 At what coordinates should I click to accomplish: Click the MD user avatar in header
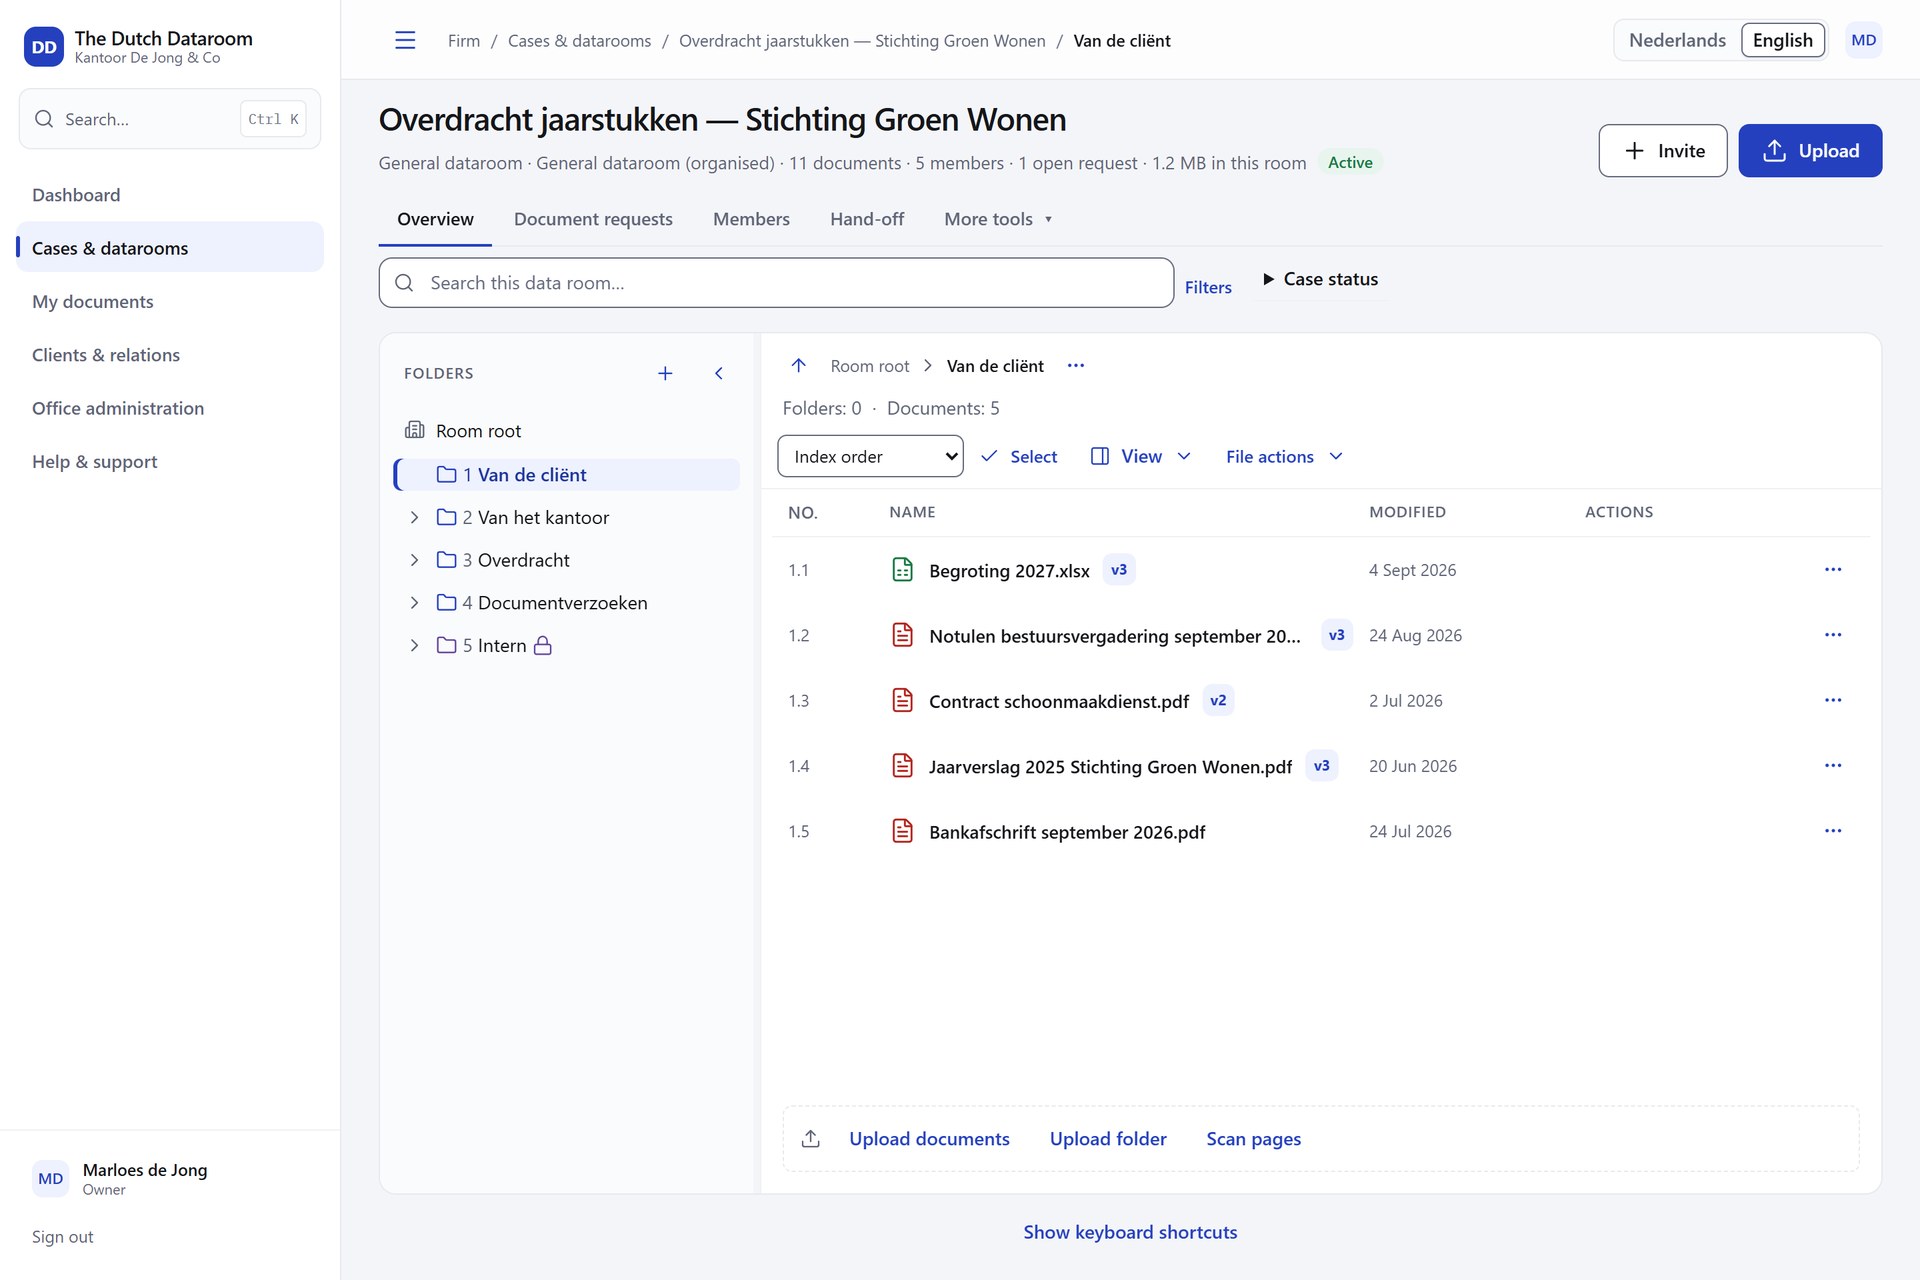pos(1863,40)
